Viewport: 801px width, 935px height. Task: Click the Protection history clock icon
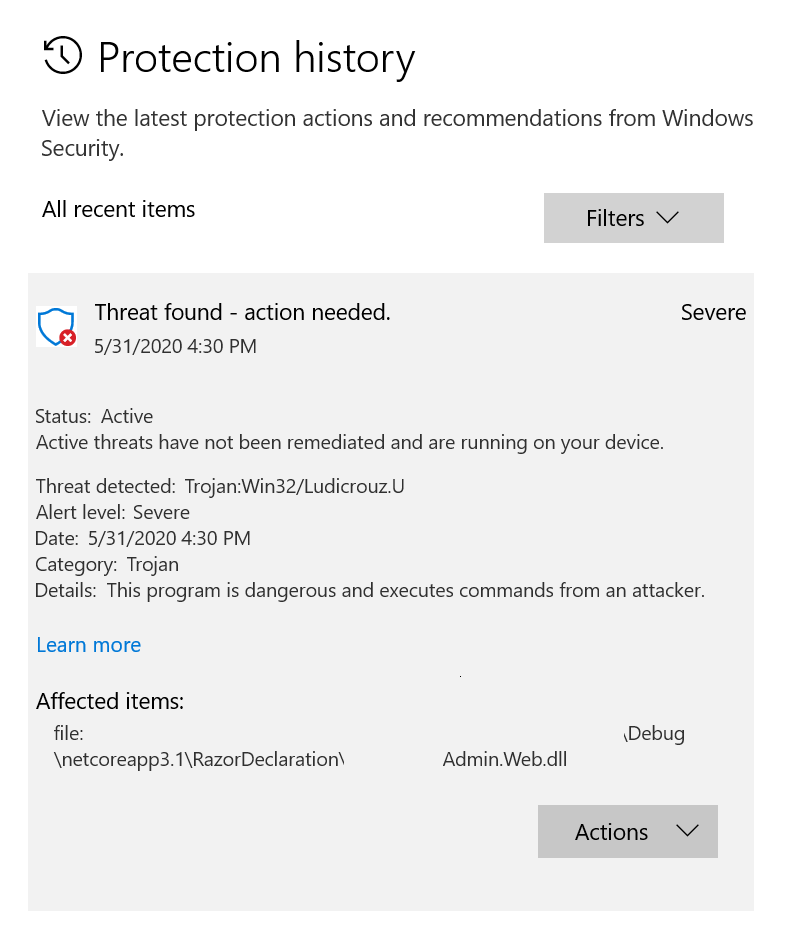click(x=63, y=56)
